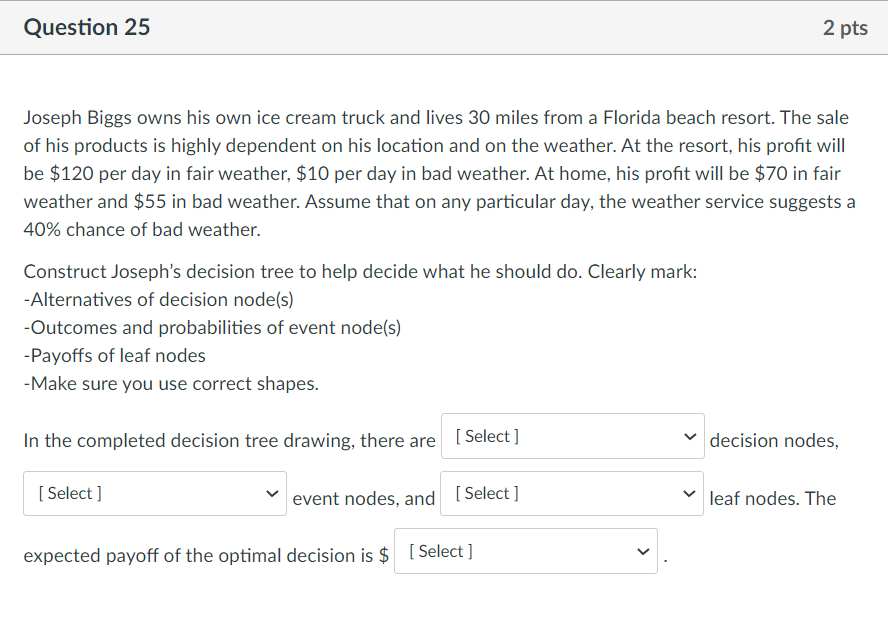The height and width of the screenshot is (644, 888).
Task: Click the chevron arrow in the payoff dropdown
Action: tap(641, 551)
